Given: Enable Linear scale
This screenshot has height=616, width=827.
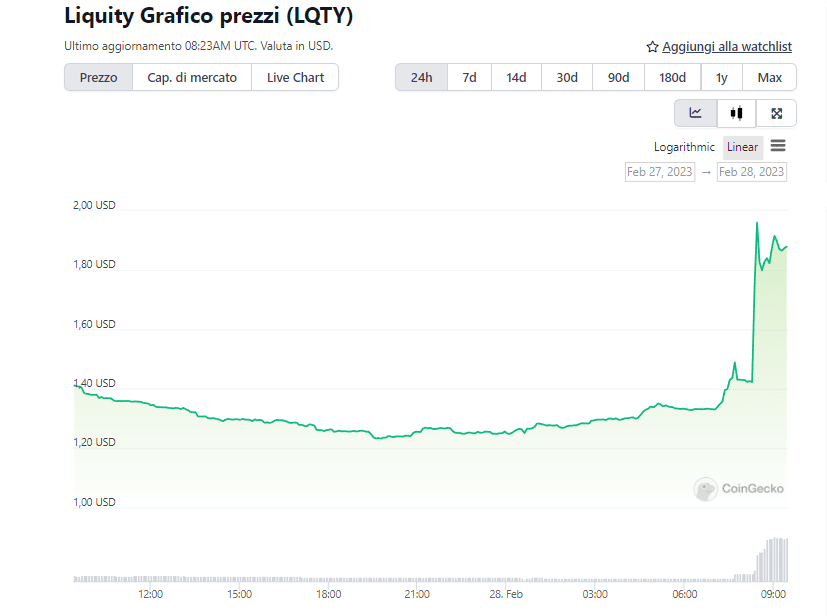Looking at the screenshot, I should tap(743, 147).
